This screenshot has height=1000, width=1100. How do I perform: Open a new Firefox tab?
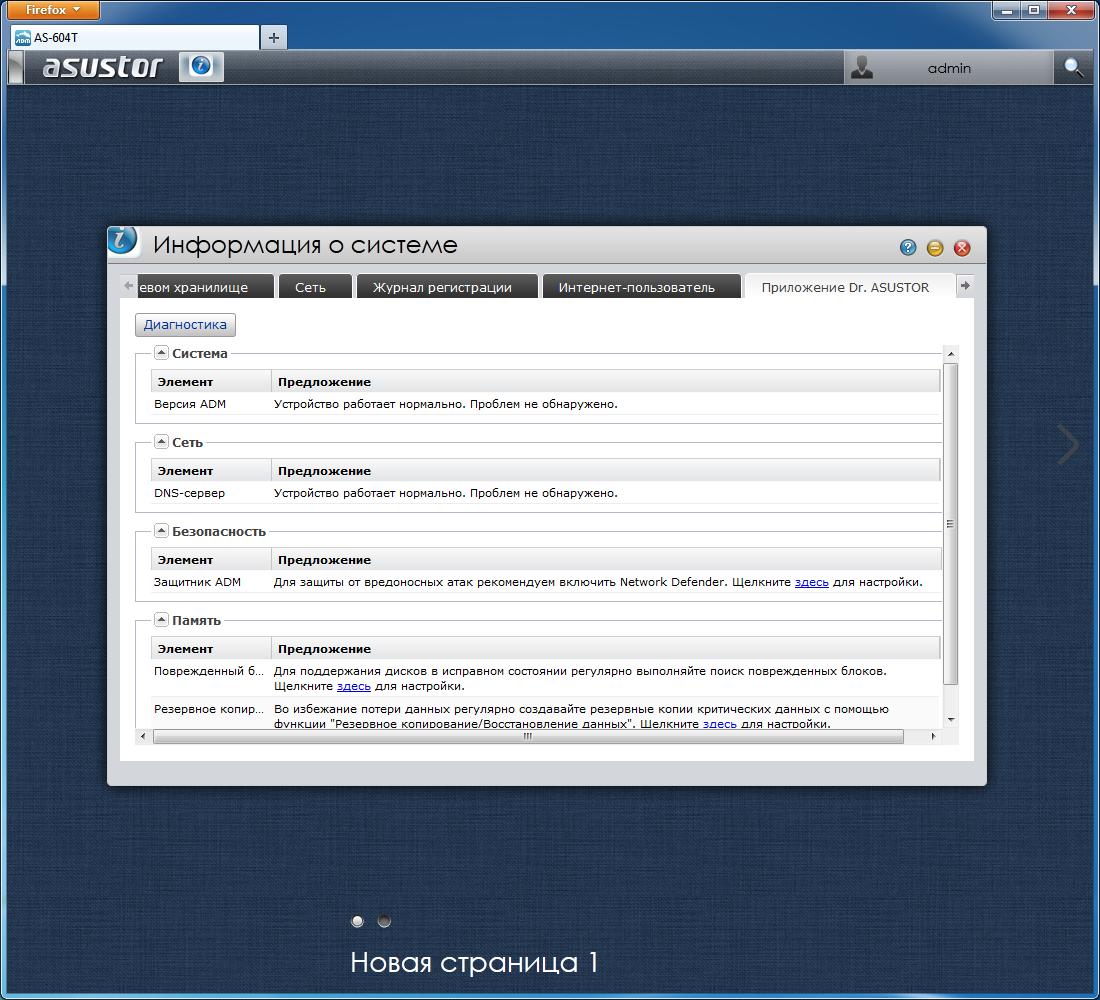click(274, 37)
